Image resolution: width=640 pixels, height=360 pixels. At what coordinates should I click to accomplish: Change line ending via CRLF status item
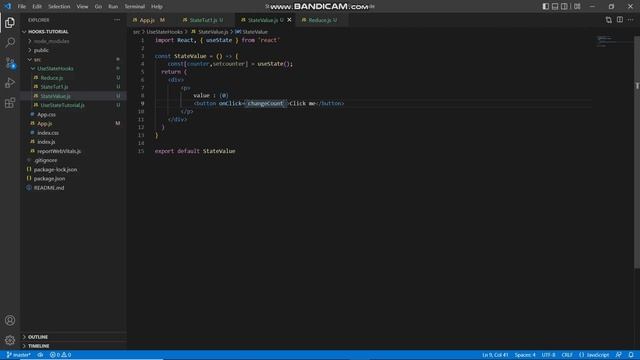[567, 355]
